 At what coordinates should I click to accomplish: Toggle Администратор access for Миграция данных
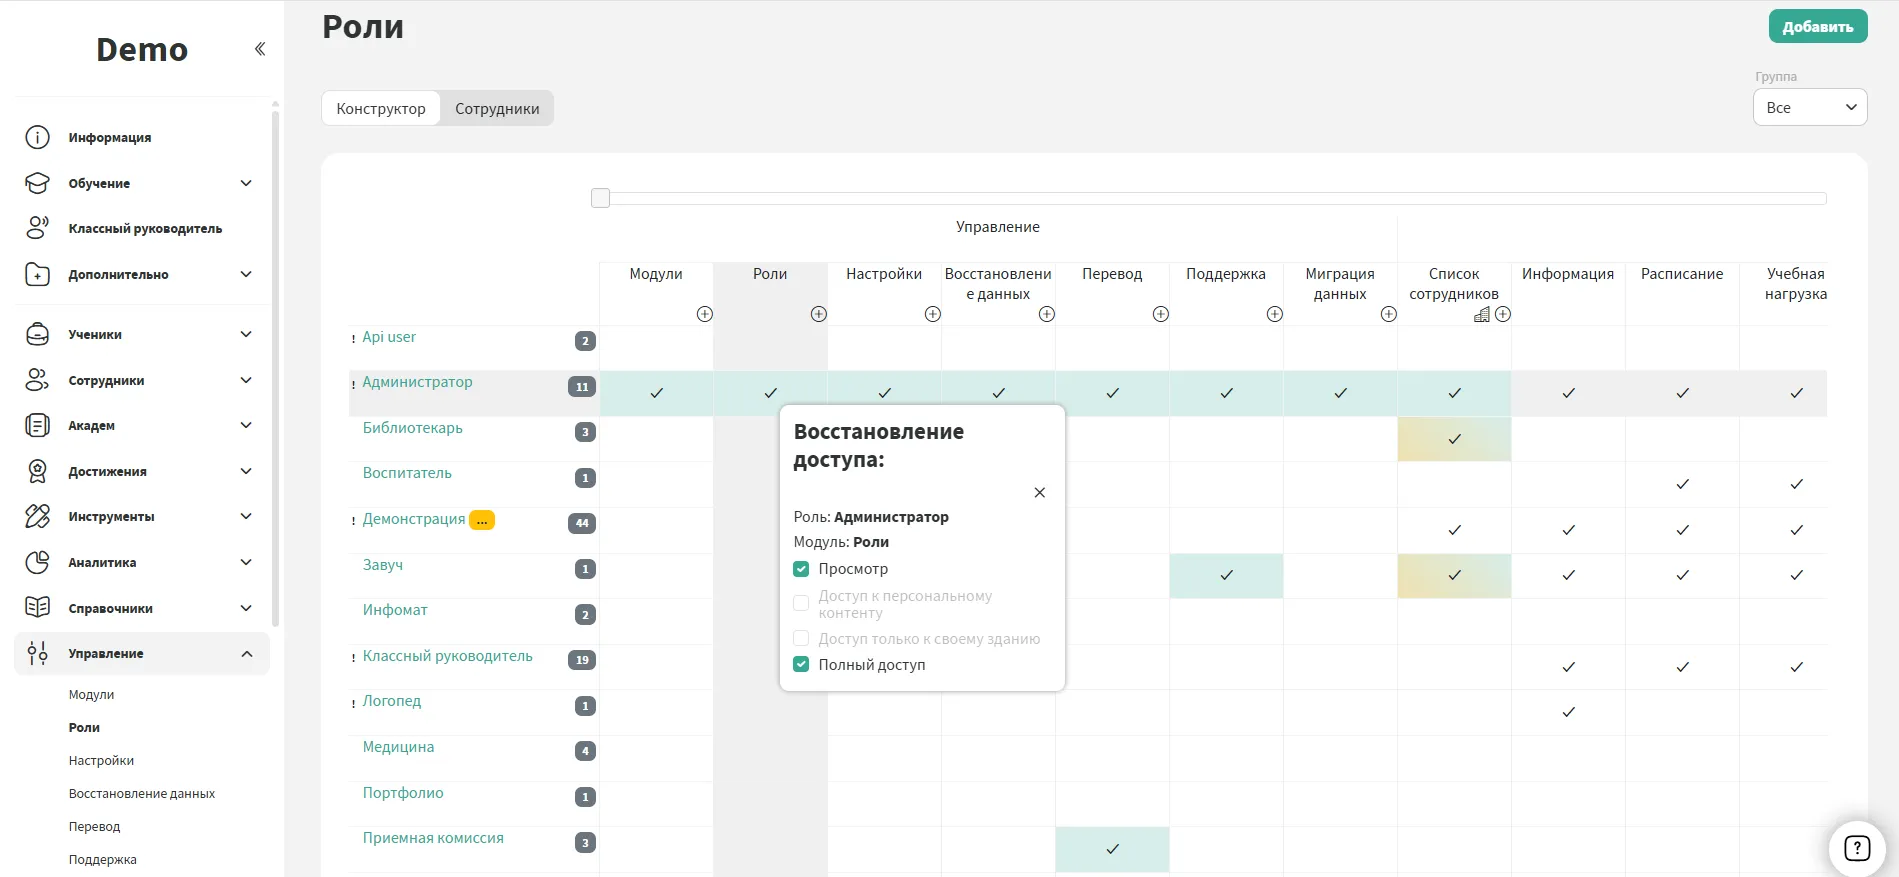coord(1340,393)
